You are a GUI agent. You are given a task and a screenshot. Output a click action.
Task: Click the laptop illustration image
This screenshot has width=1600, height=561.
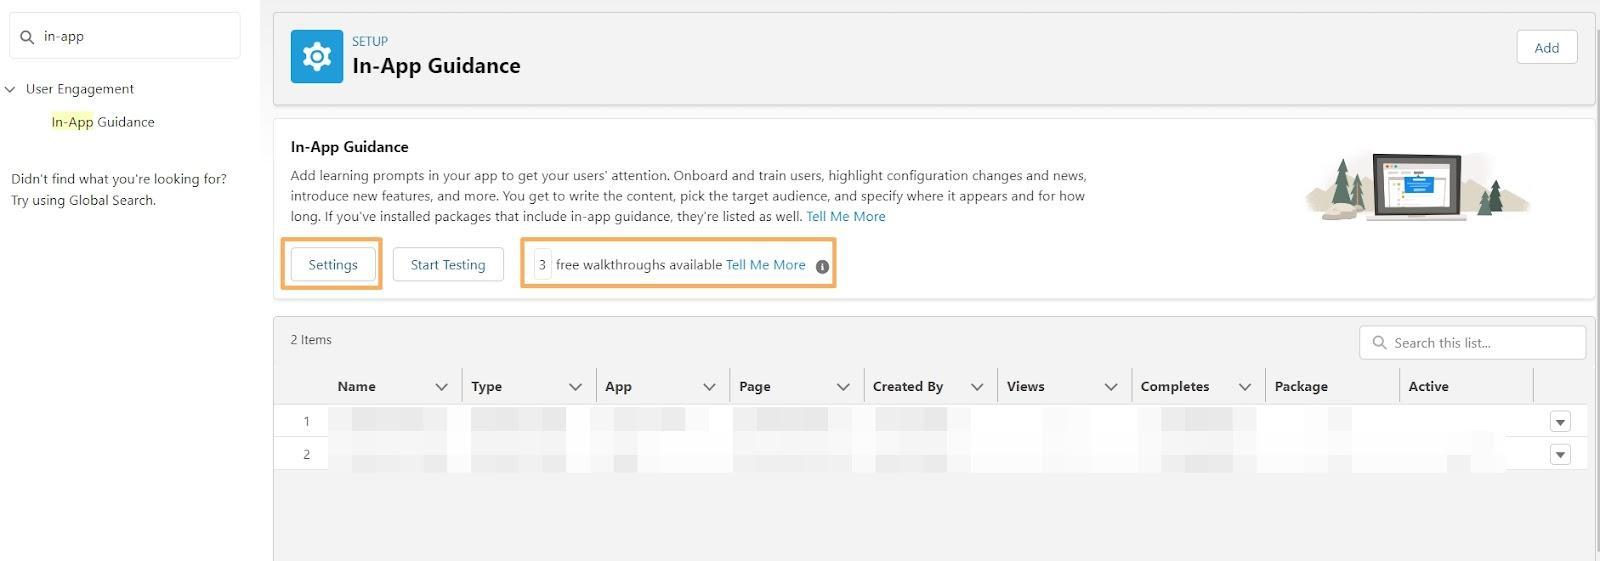point(1417,186)
